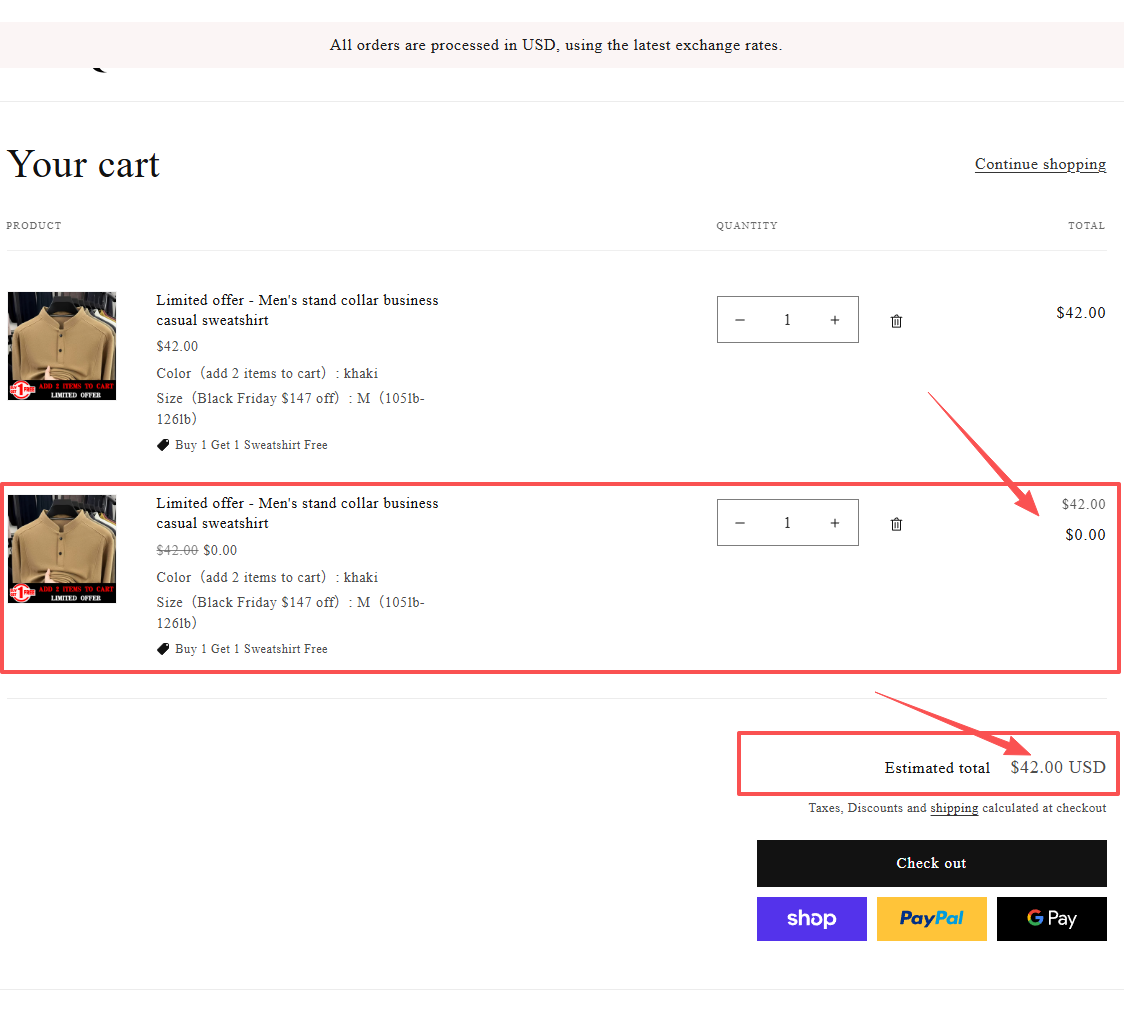Open first item's product title link
This screenshot has width=1124, height=1022.
(297, 310)
